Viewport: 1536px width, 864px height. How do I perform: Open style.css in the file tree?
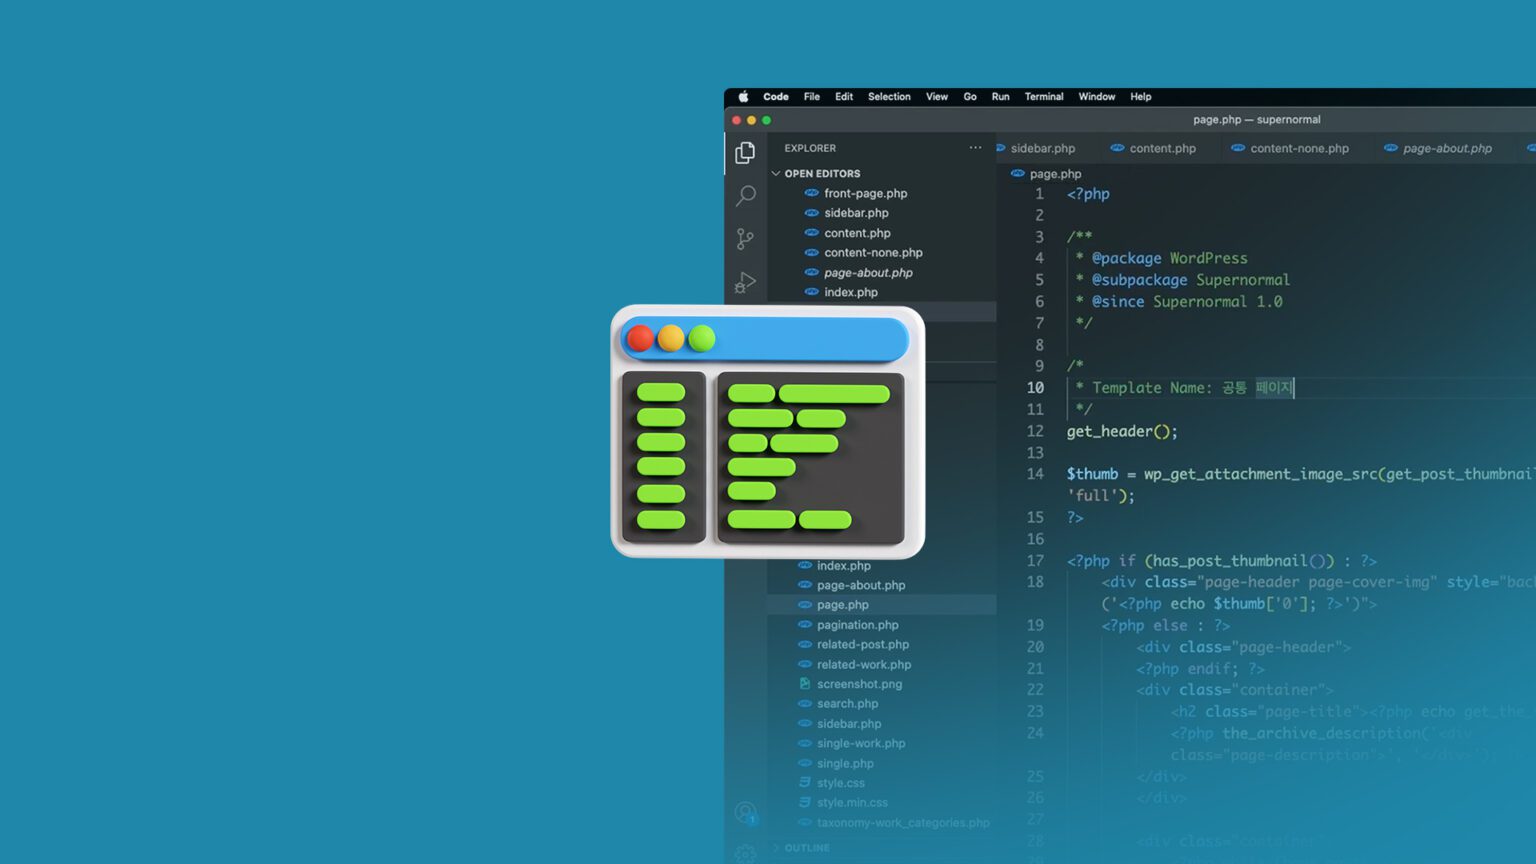840,783
